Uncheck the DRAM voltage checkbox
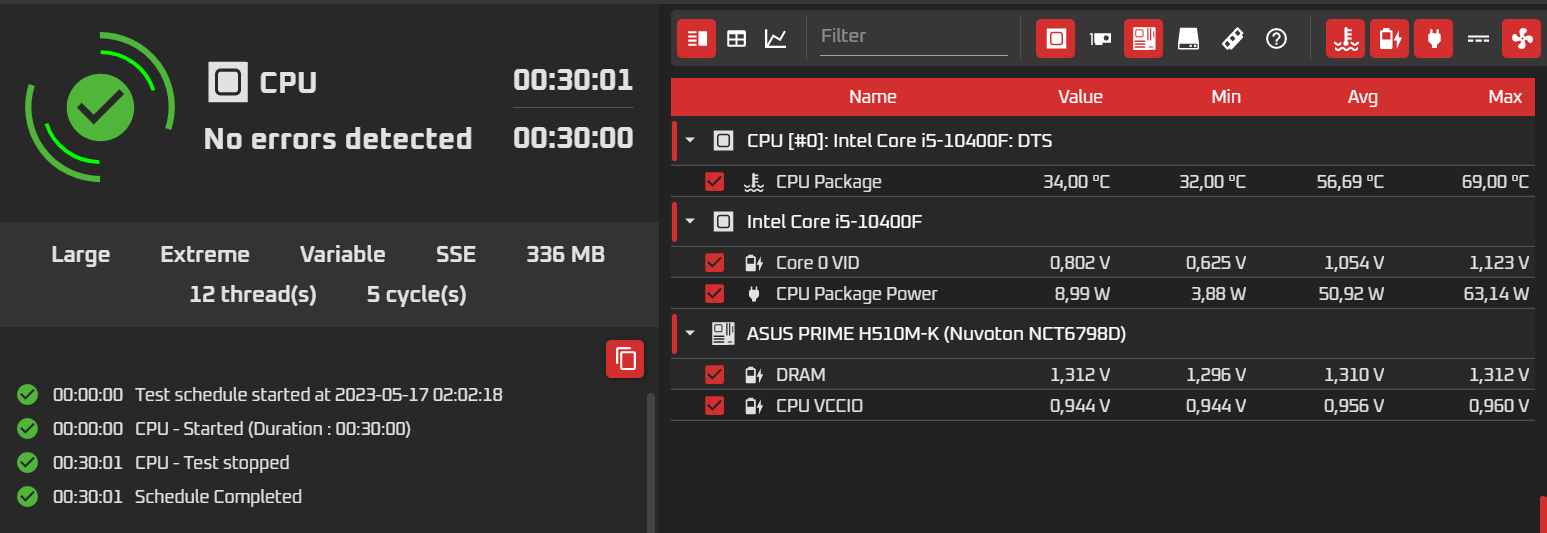The width and height of the screenshot is (1547, 533). tap(714, 375)
